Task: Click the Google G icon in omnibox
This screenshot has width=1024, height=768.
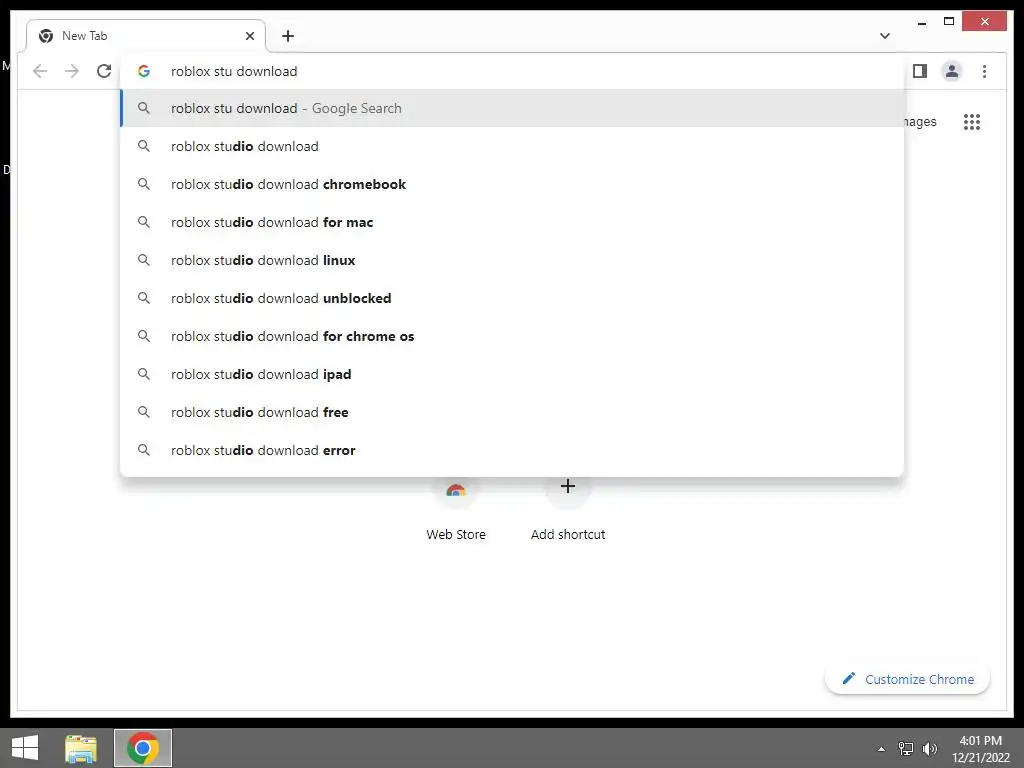Action: [x=144, y=71]
